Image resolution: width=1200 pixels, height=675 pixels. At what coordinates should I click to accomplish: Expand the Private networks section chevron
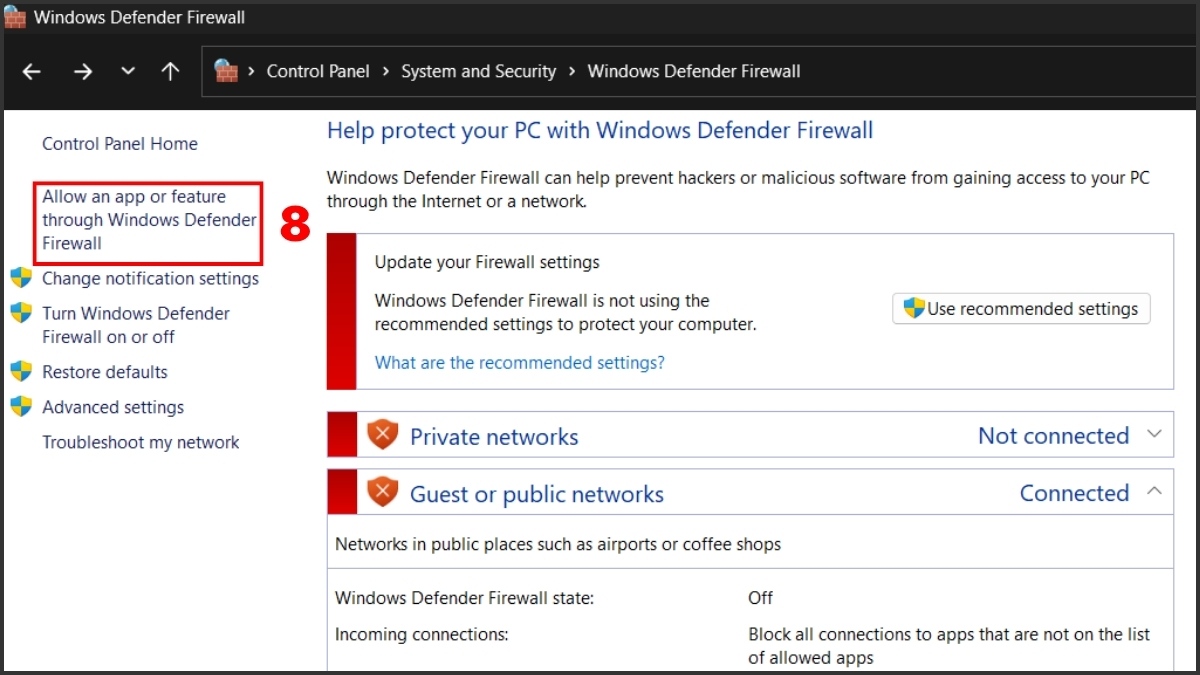click(1154, 435)
